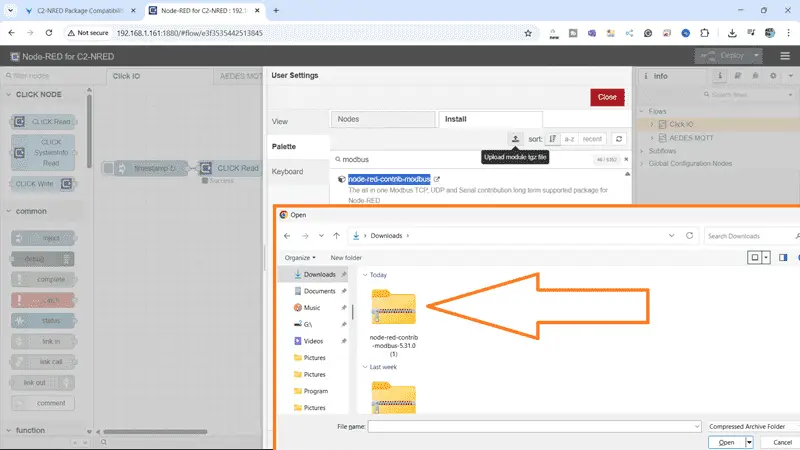Clear the modbus search field

(x=626, y=159)
